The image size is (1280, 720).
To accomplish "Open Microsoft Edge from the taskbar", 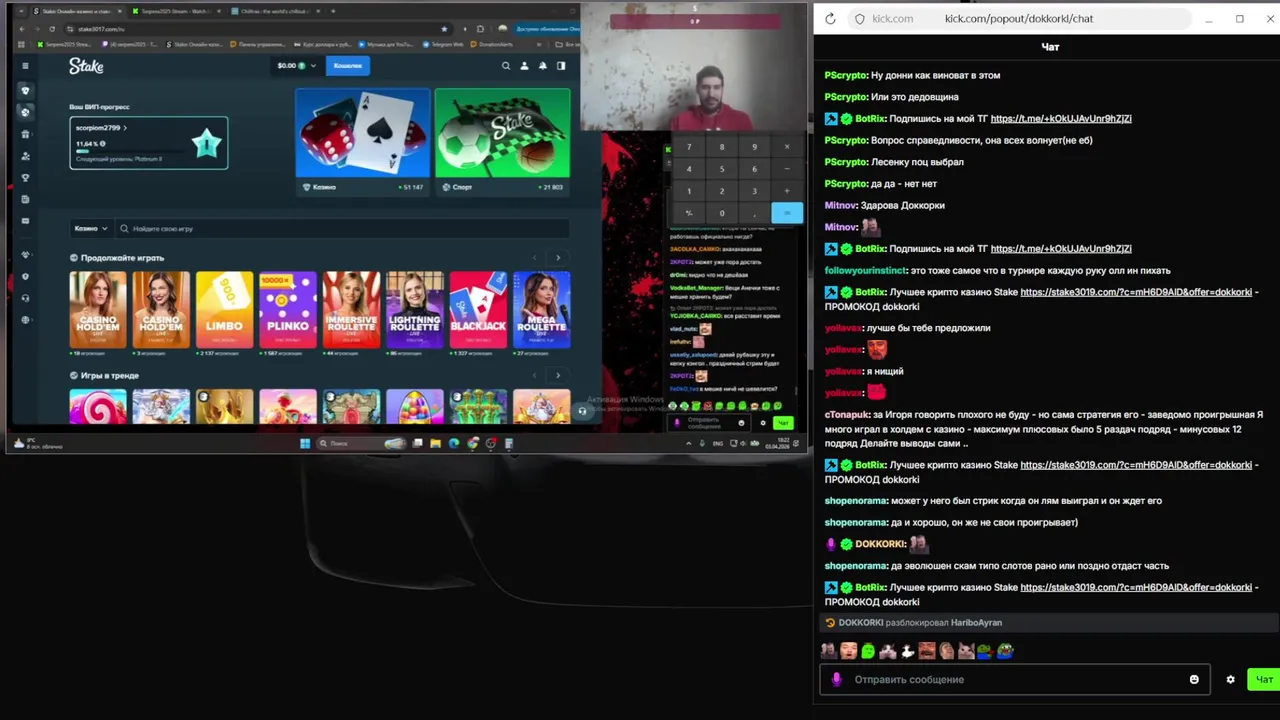I will (x=454, y=443).
